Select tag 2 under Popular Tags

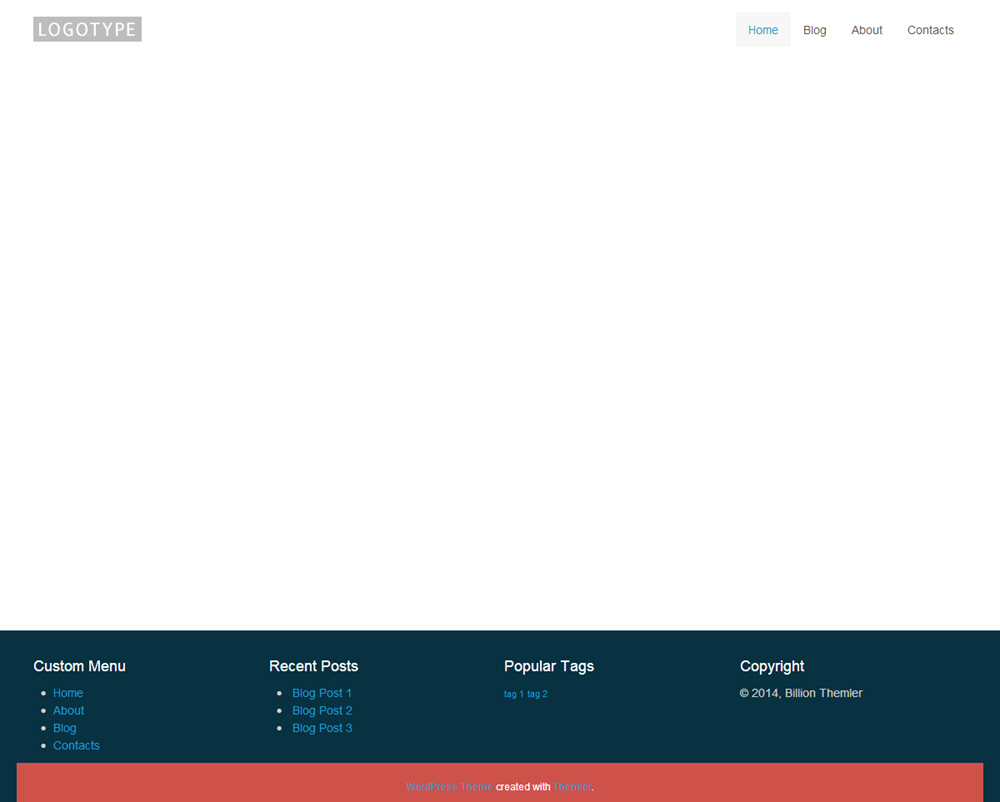click(538, 694)
